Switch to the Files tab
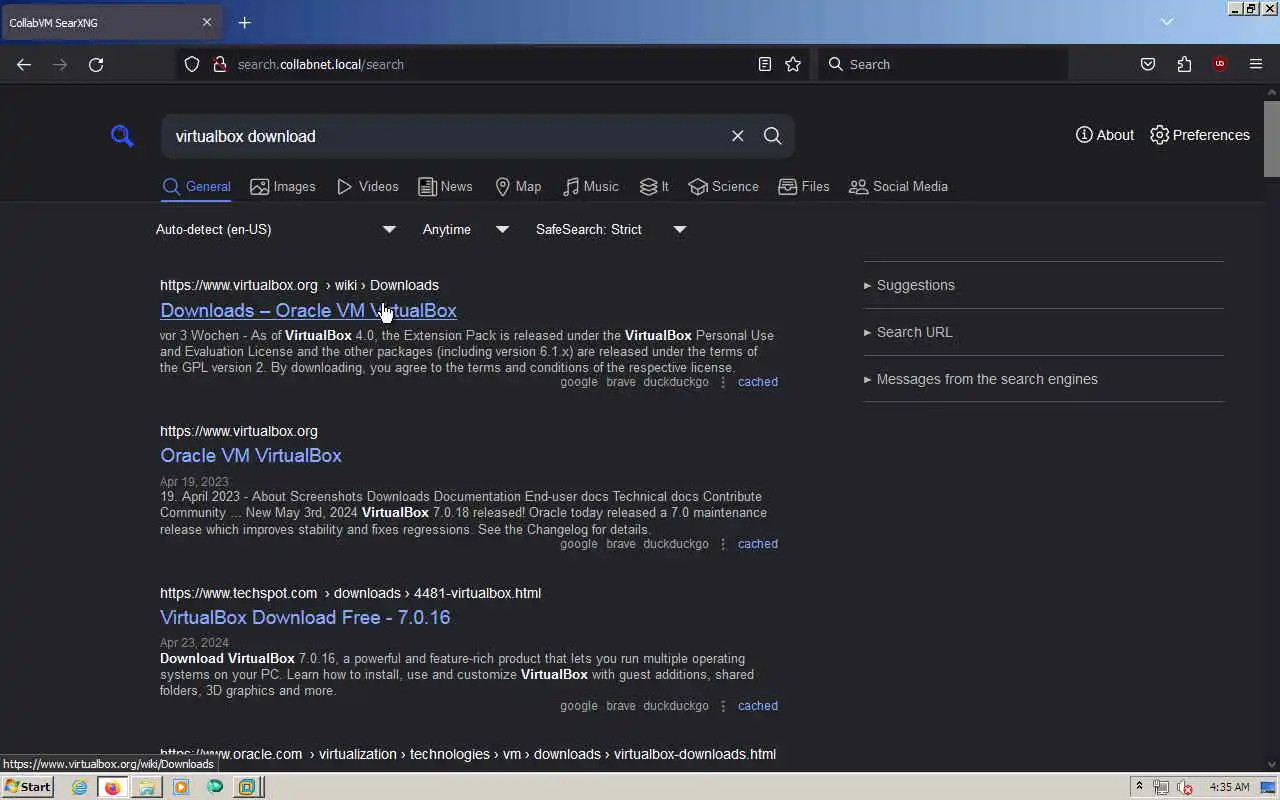Screen dimensions: 1280x800 [803, 187]
